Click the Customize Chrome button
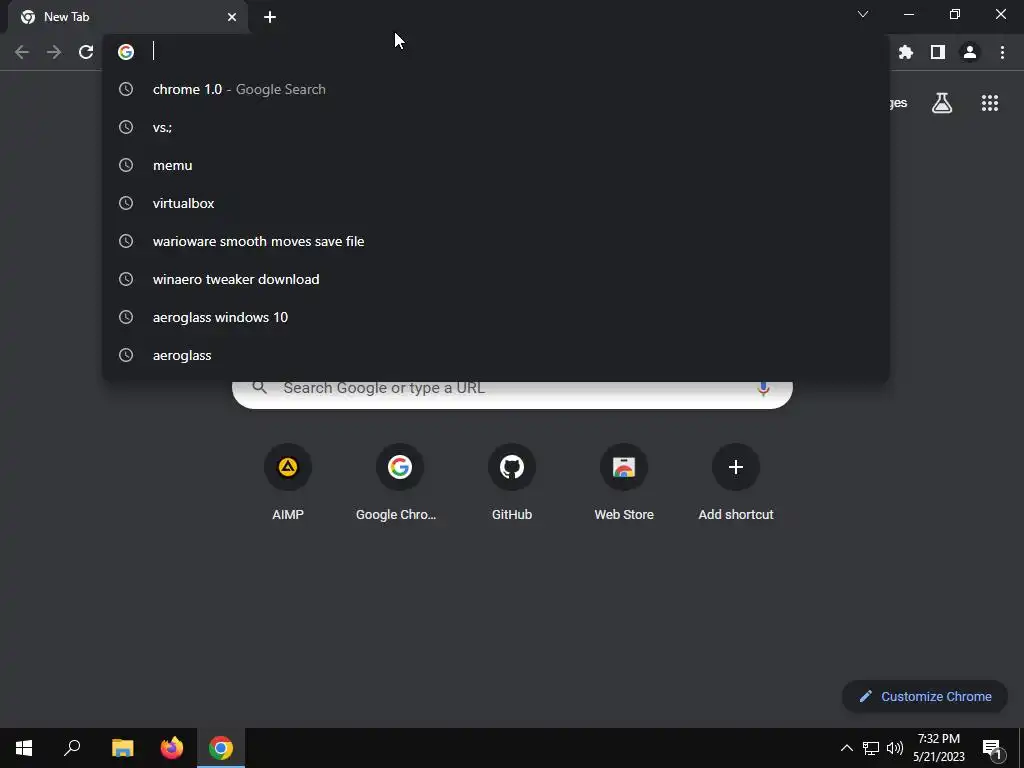1024x768 pixels. [x=925, y=696]
